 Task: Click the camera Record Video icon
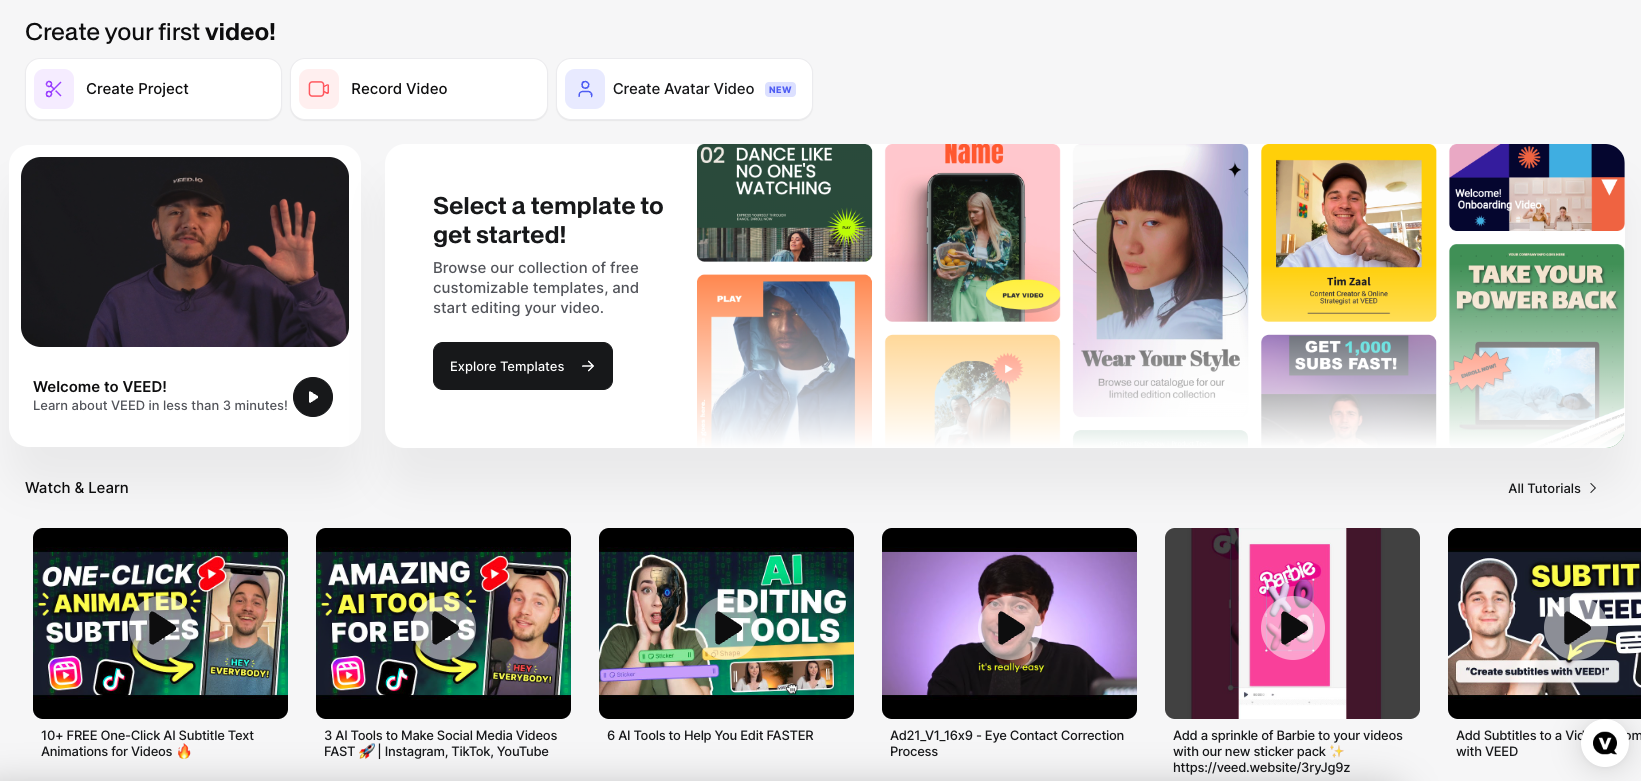tap(319, 89)
